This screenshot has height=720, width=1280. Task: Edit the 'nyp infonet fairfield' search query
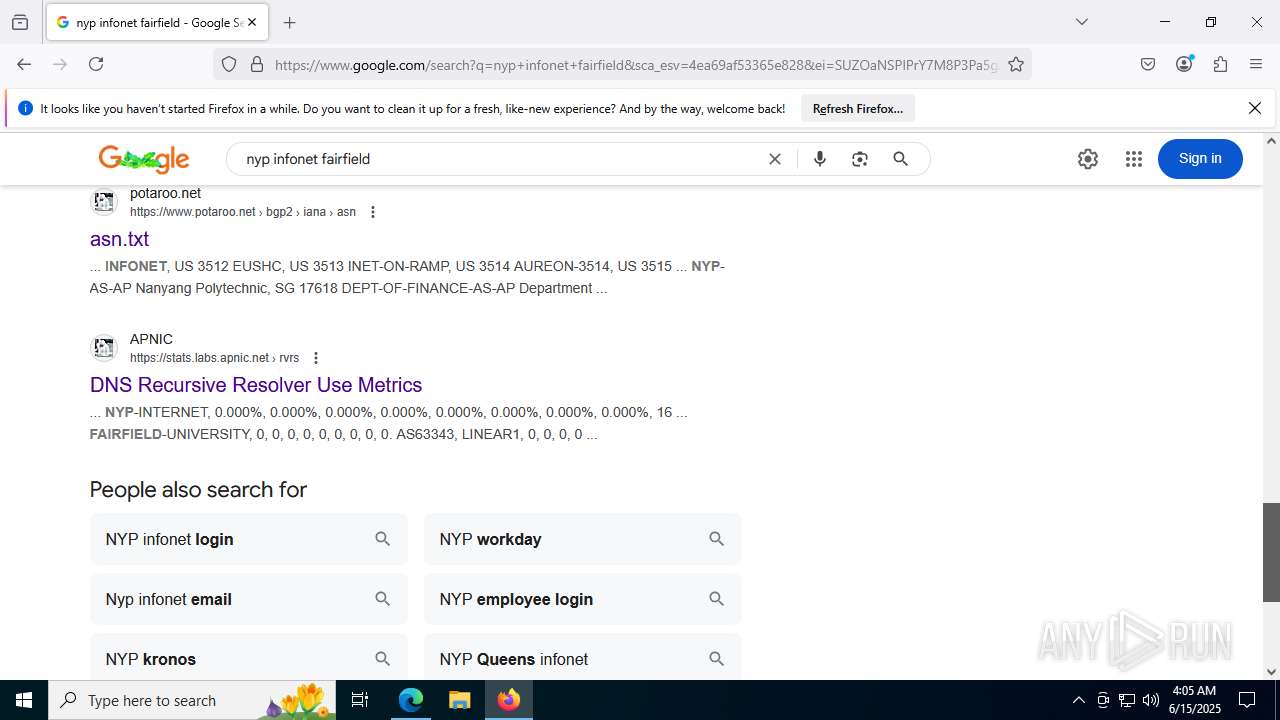pos(500,159)
